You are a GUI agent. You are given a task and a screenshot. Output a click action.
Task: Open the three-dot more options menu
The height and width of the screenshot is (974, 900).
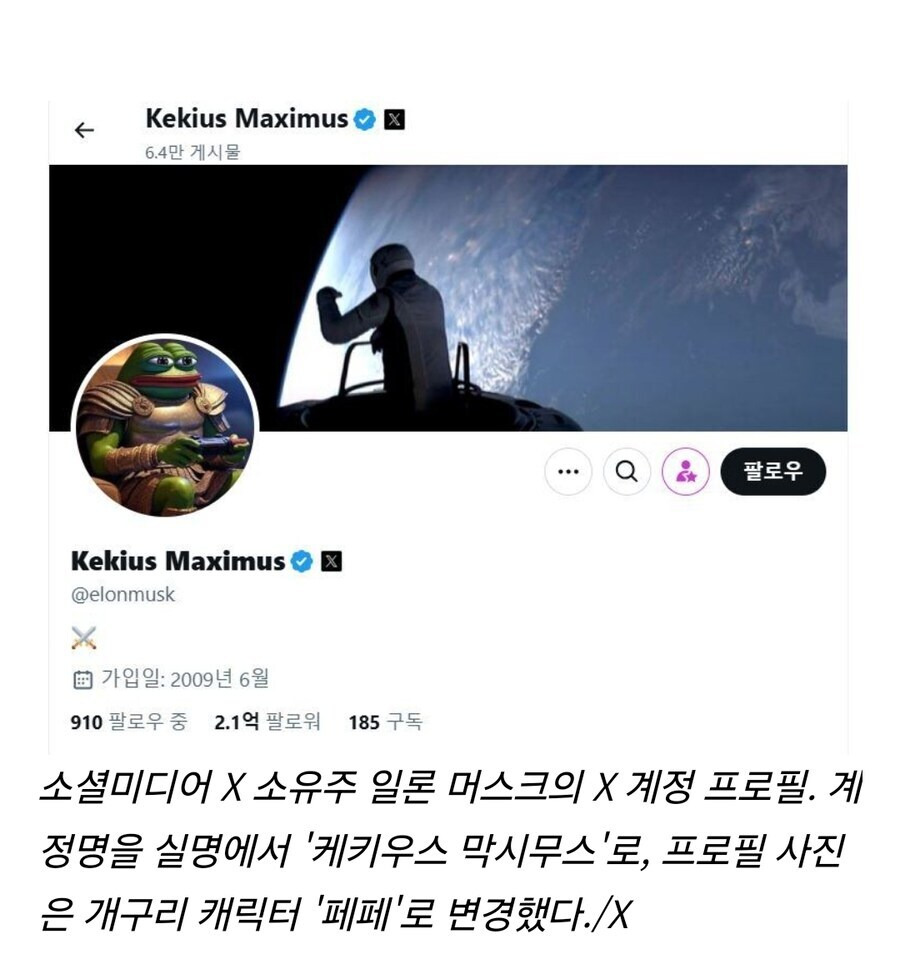(568, 471)
